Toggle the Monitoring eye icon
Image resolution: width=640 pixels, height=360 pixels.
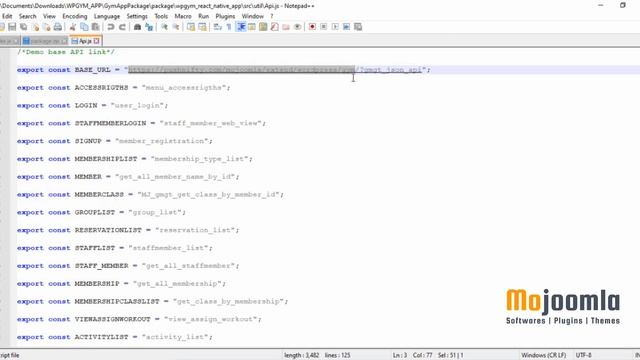(x=298, y=27)
